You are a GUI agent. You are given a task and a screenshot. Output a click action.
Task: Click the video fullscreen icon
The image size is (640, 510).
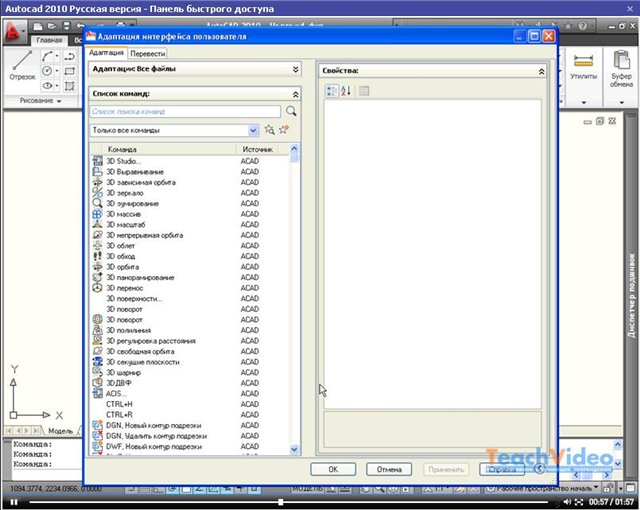point(579,502)
